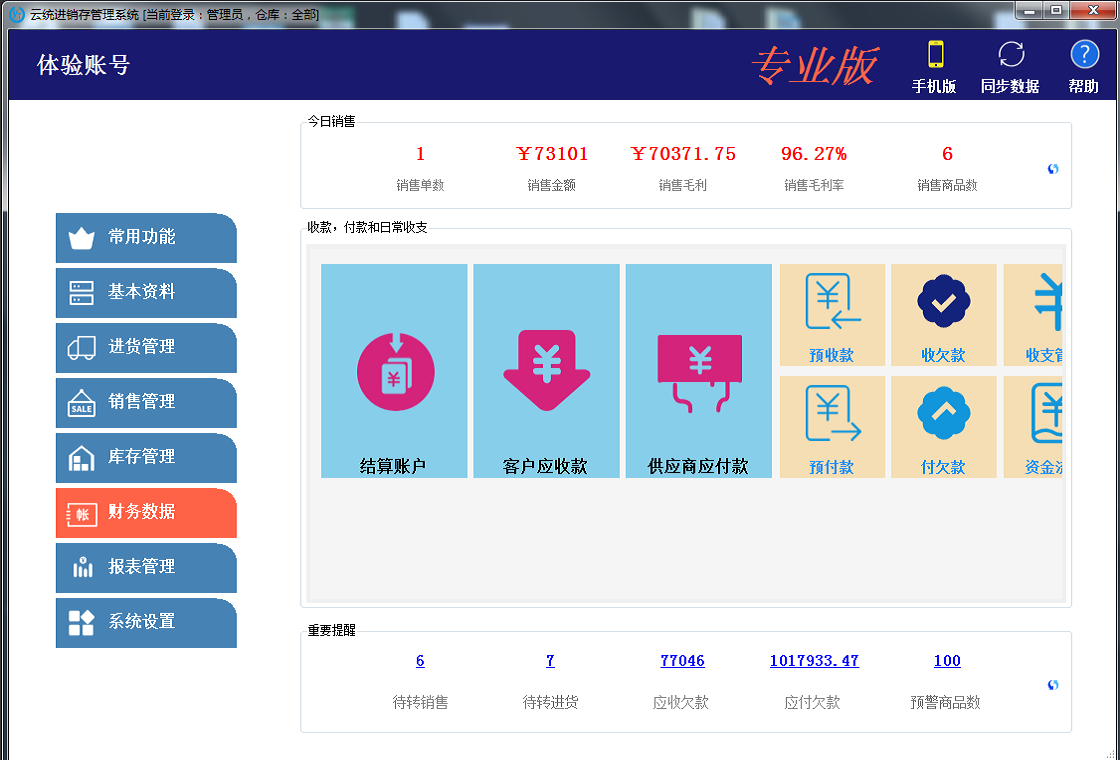The image size is (1120, 760).
Task: Open the 待转销售 count 6 link
Action: click(420, 661)
